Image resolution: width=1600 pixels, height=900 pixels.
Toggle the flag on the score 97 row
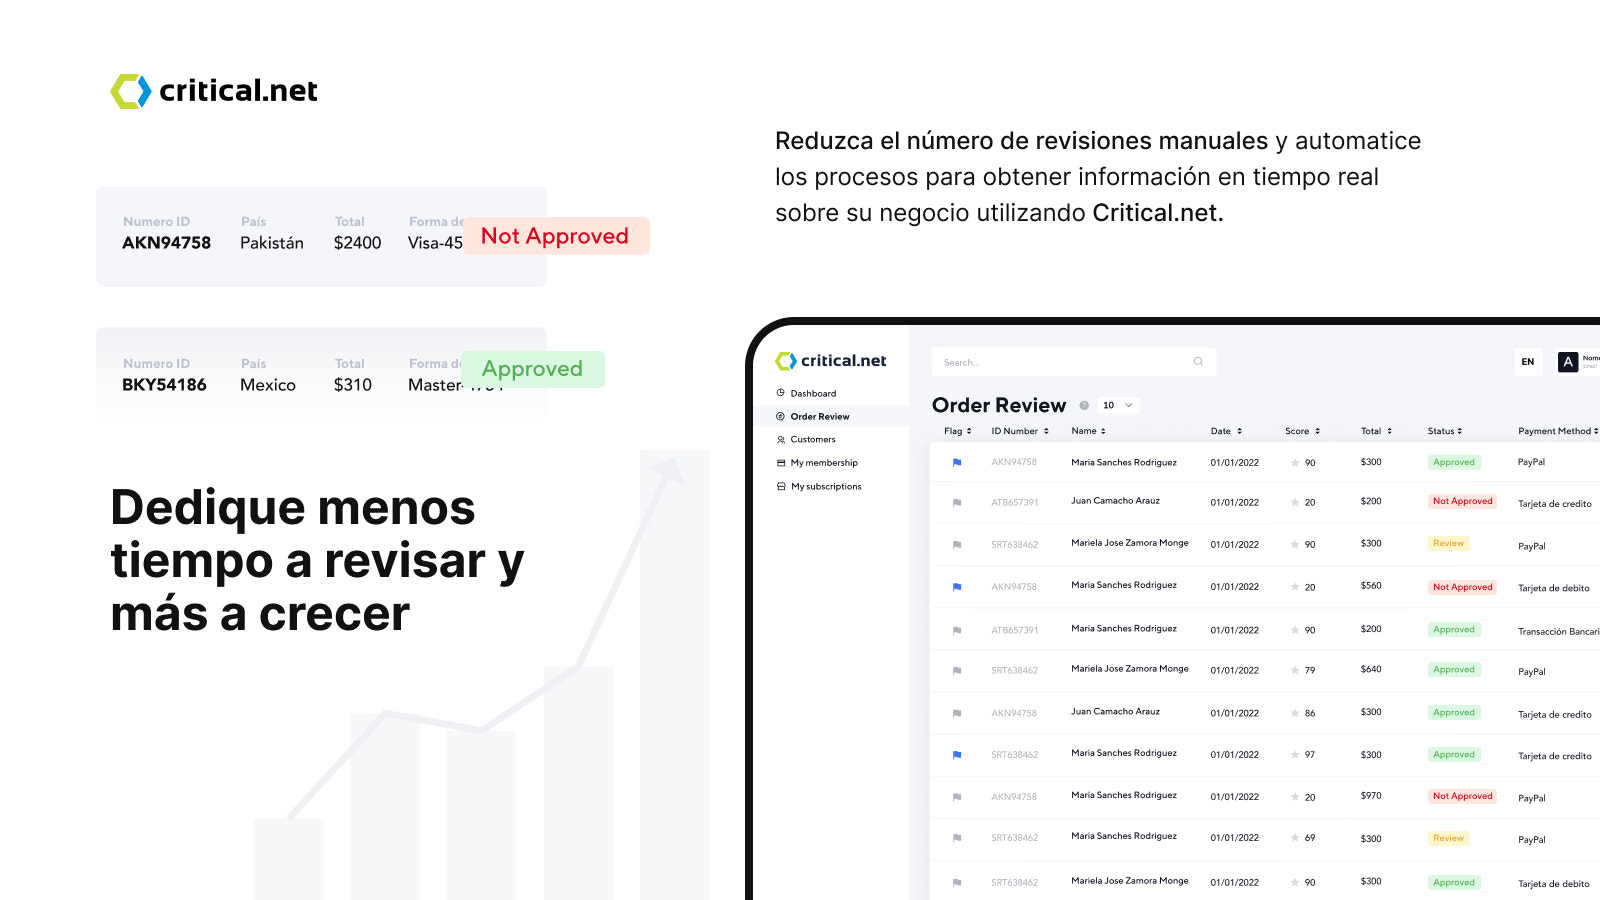pos(957,755)
